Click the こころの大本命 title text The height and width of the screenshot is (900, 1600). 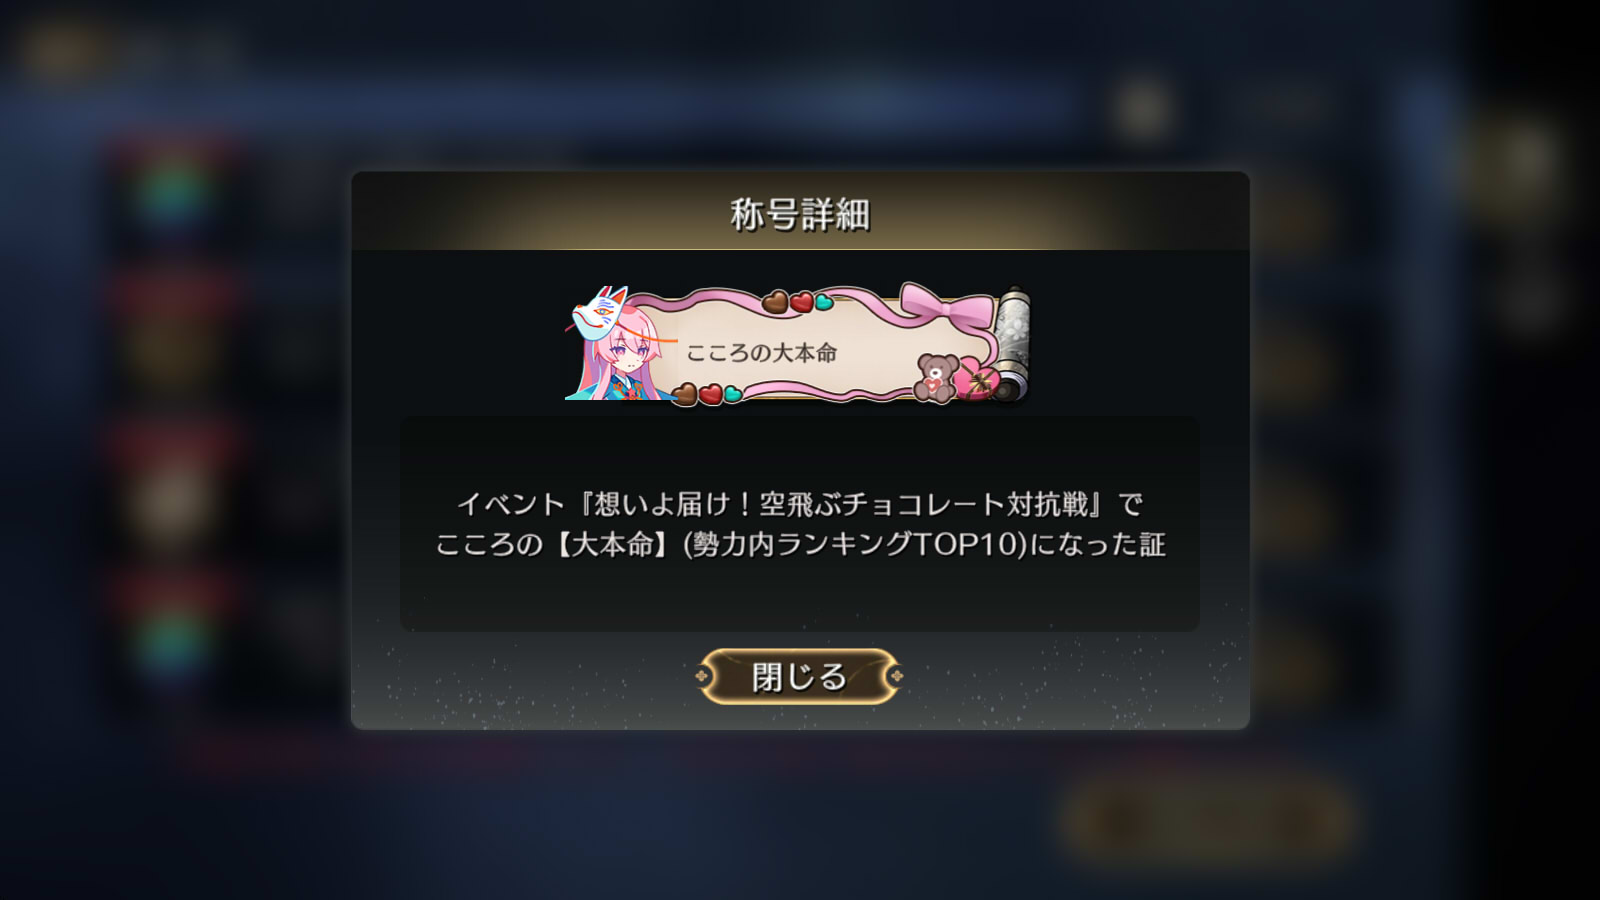[761, 353]
